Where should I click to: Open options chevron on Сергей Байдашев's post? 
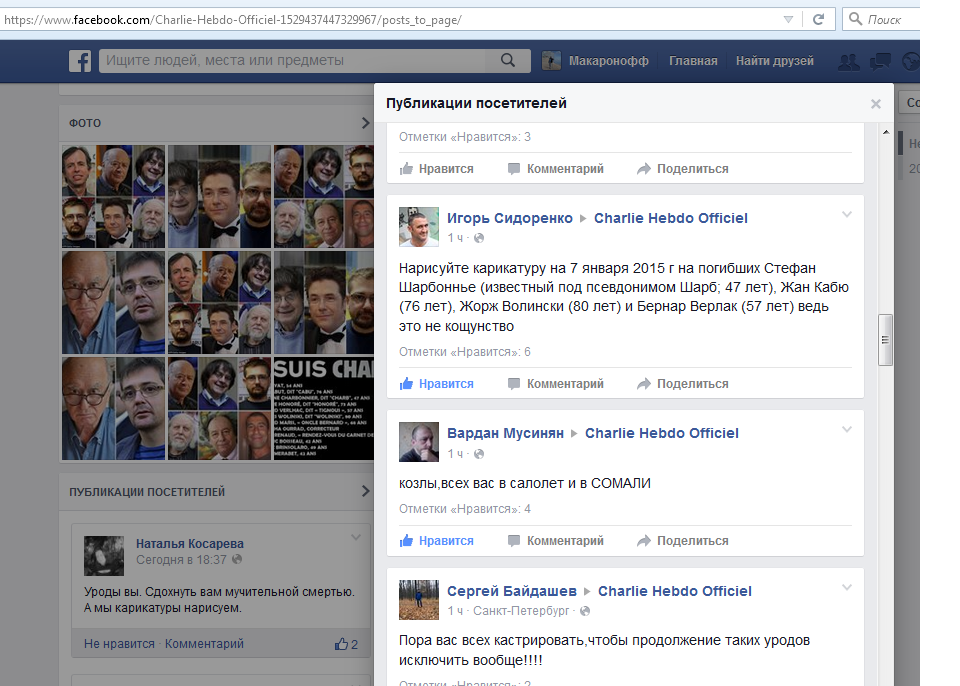pos(847,587)
